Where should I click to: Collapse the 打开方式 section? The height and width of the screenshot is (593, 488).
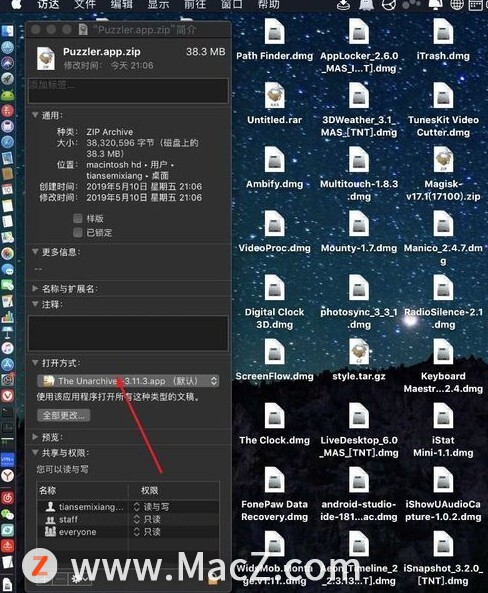[x=35, y=363]
